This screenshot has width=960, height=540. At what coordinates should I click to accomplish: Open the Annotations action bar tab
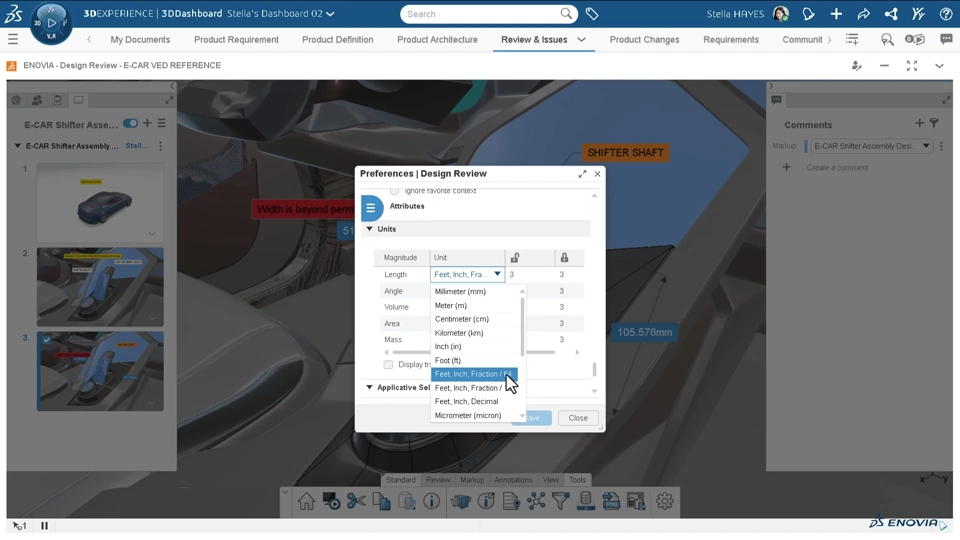click(x=513, y=480)
